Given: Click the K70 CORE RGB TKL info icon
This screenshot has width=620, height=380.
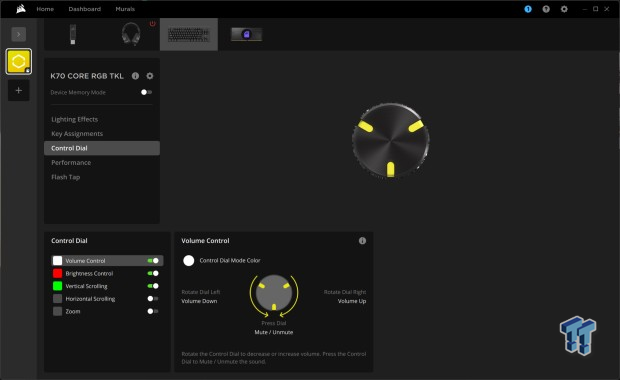Looking at the screenshot, I should coord(135,76).
